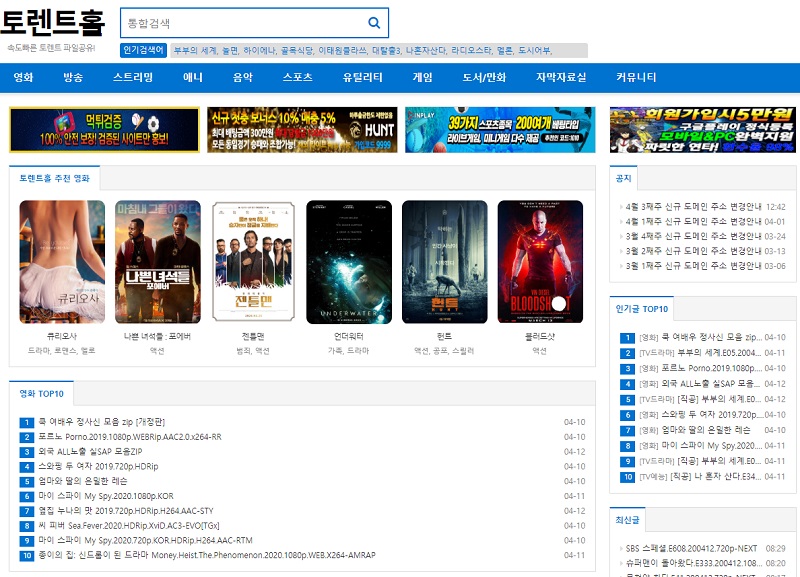This screenshot has width=800, height=577.
Task: Open 슈퍼맨이 돌아왔다.E333 latest post
Action: 694,563
